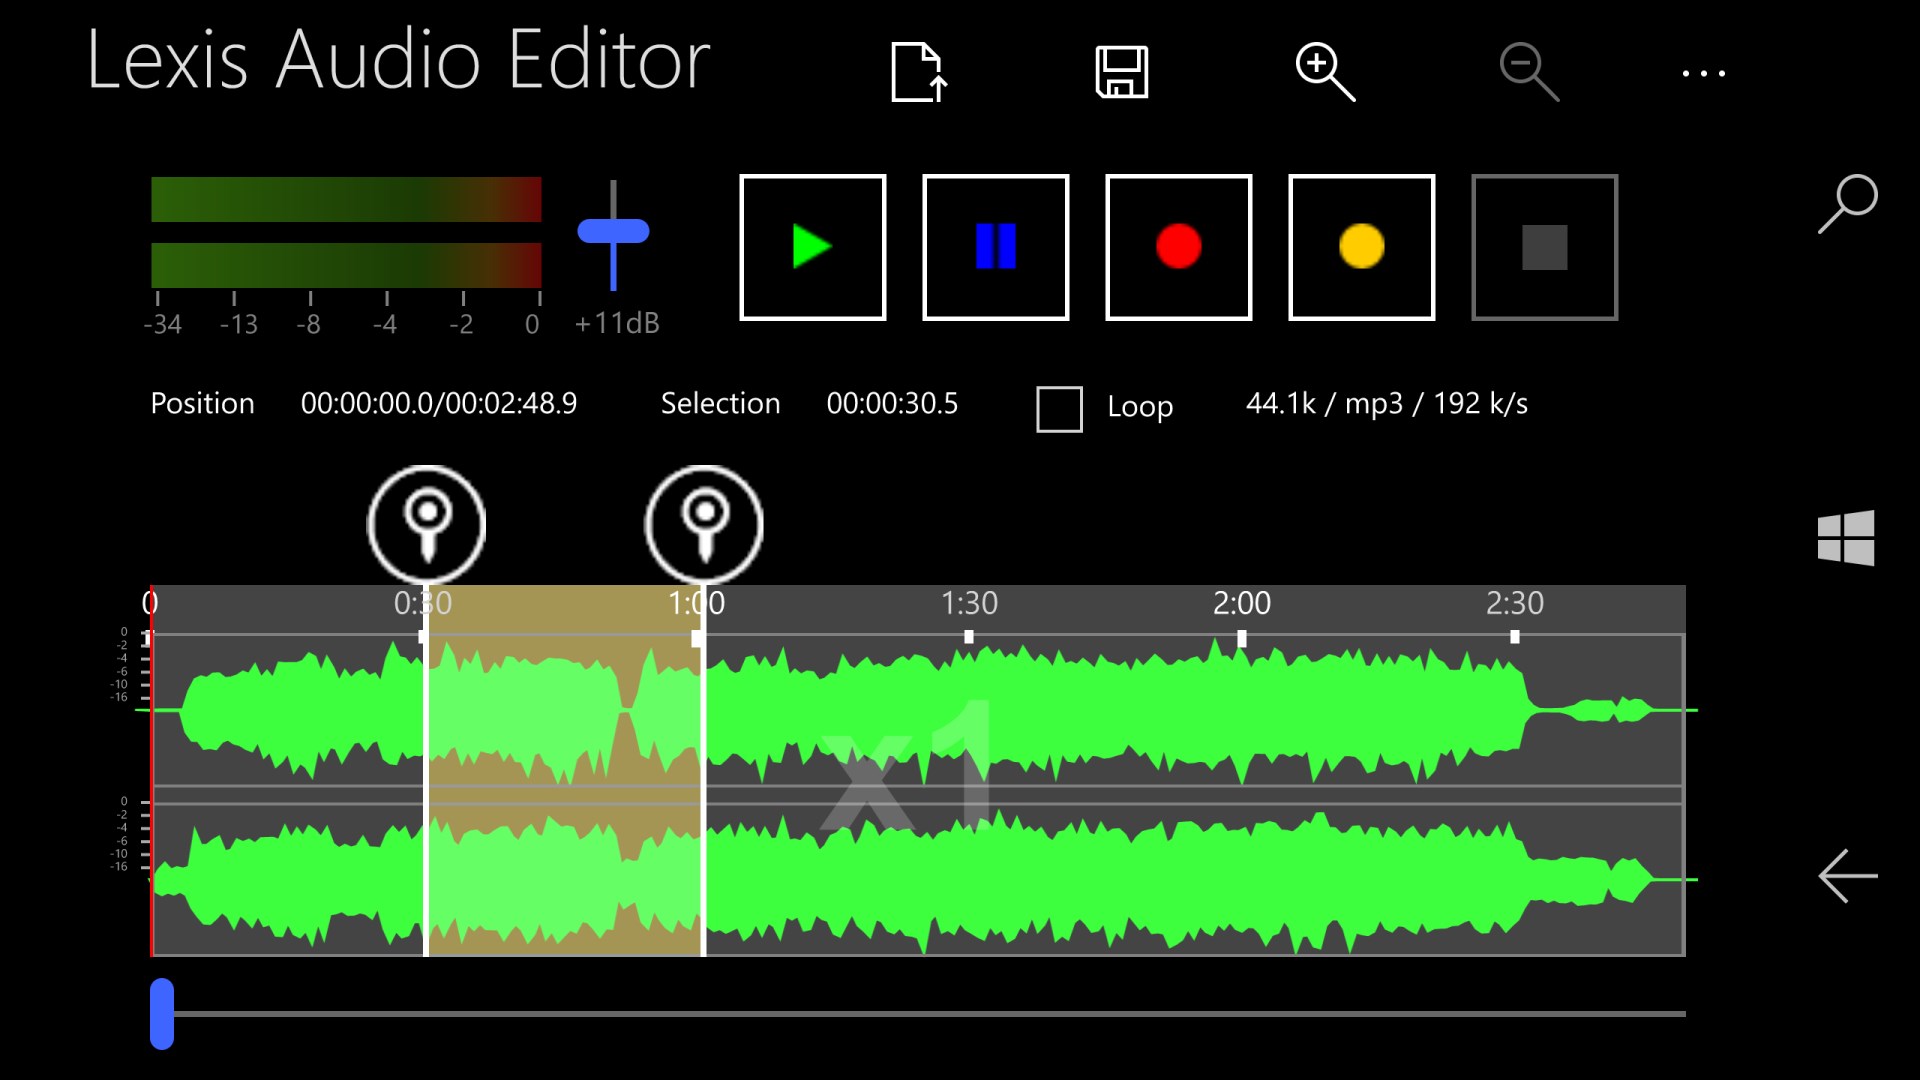Start recording with the red record button

click(1178, 246)
